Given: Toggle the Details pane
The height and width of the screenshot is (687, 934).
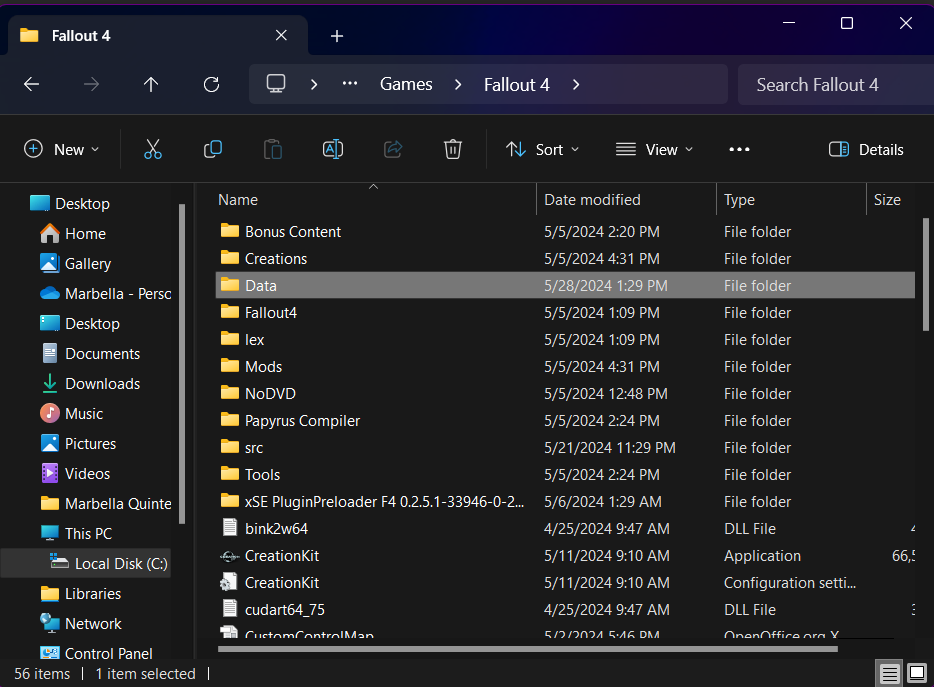Looking at the screenshot, I should [866, 149].
